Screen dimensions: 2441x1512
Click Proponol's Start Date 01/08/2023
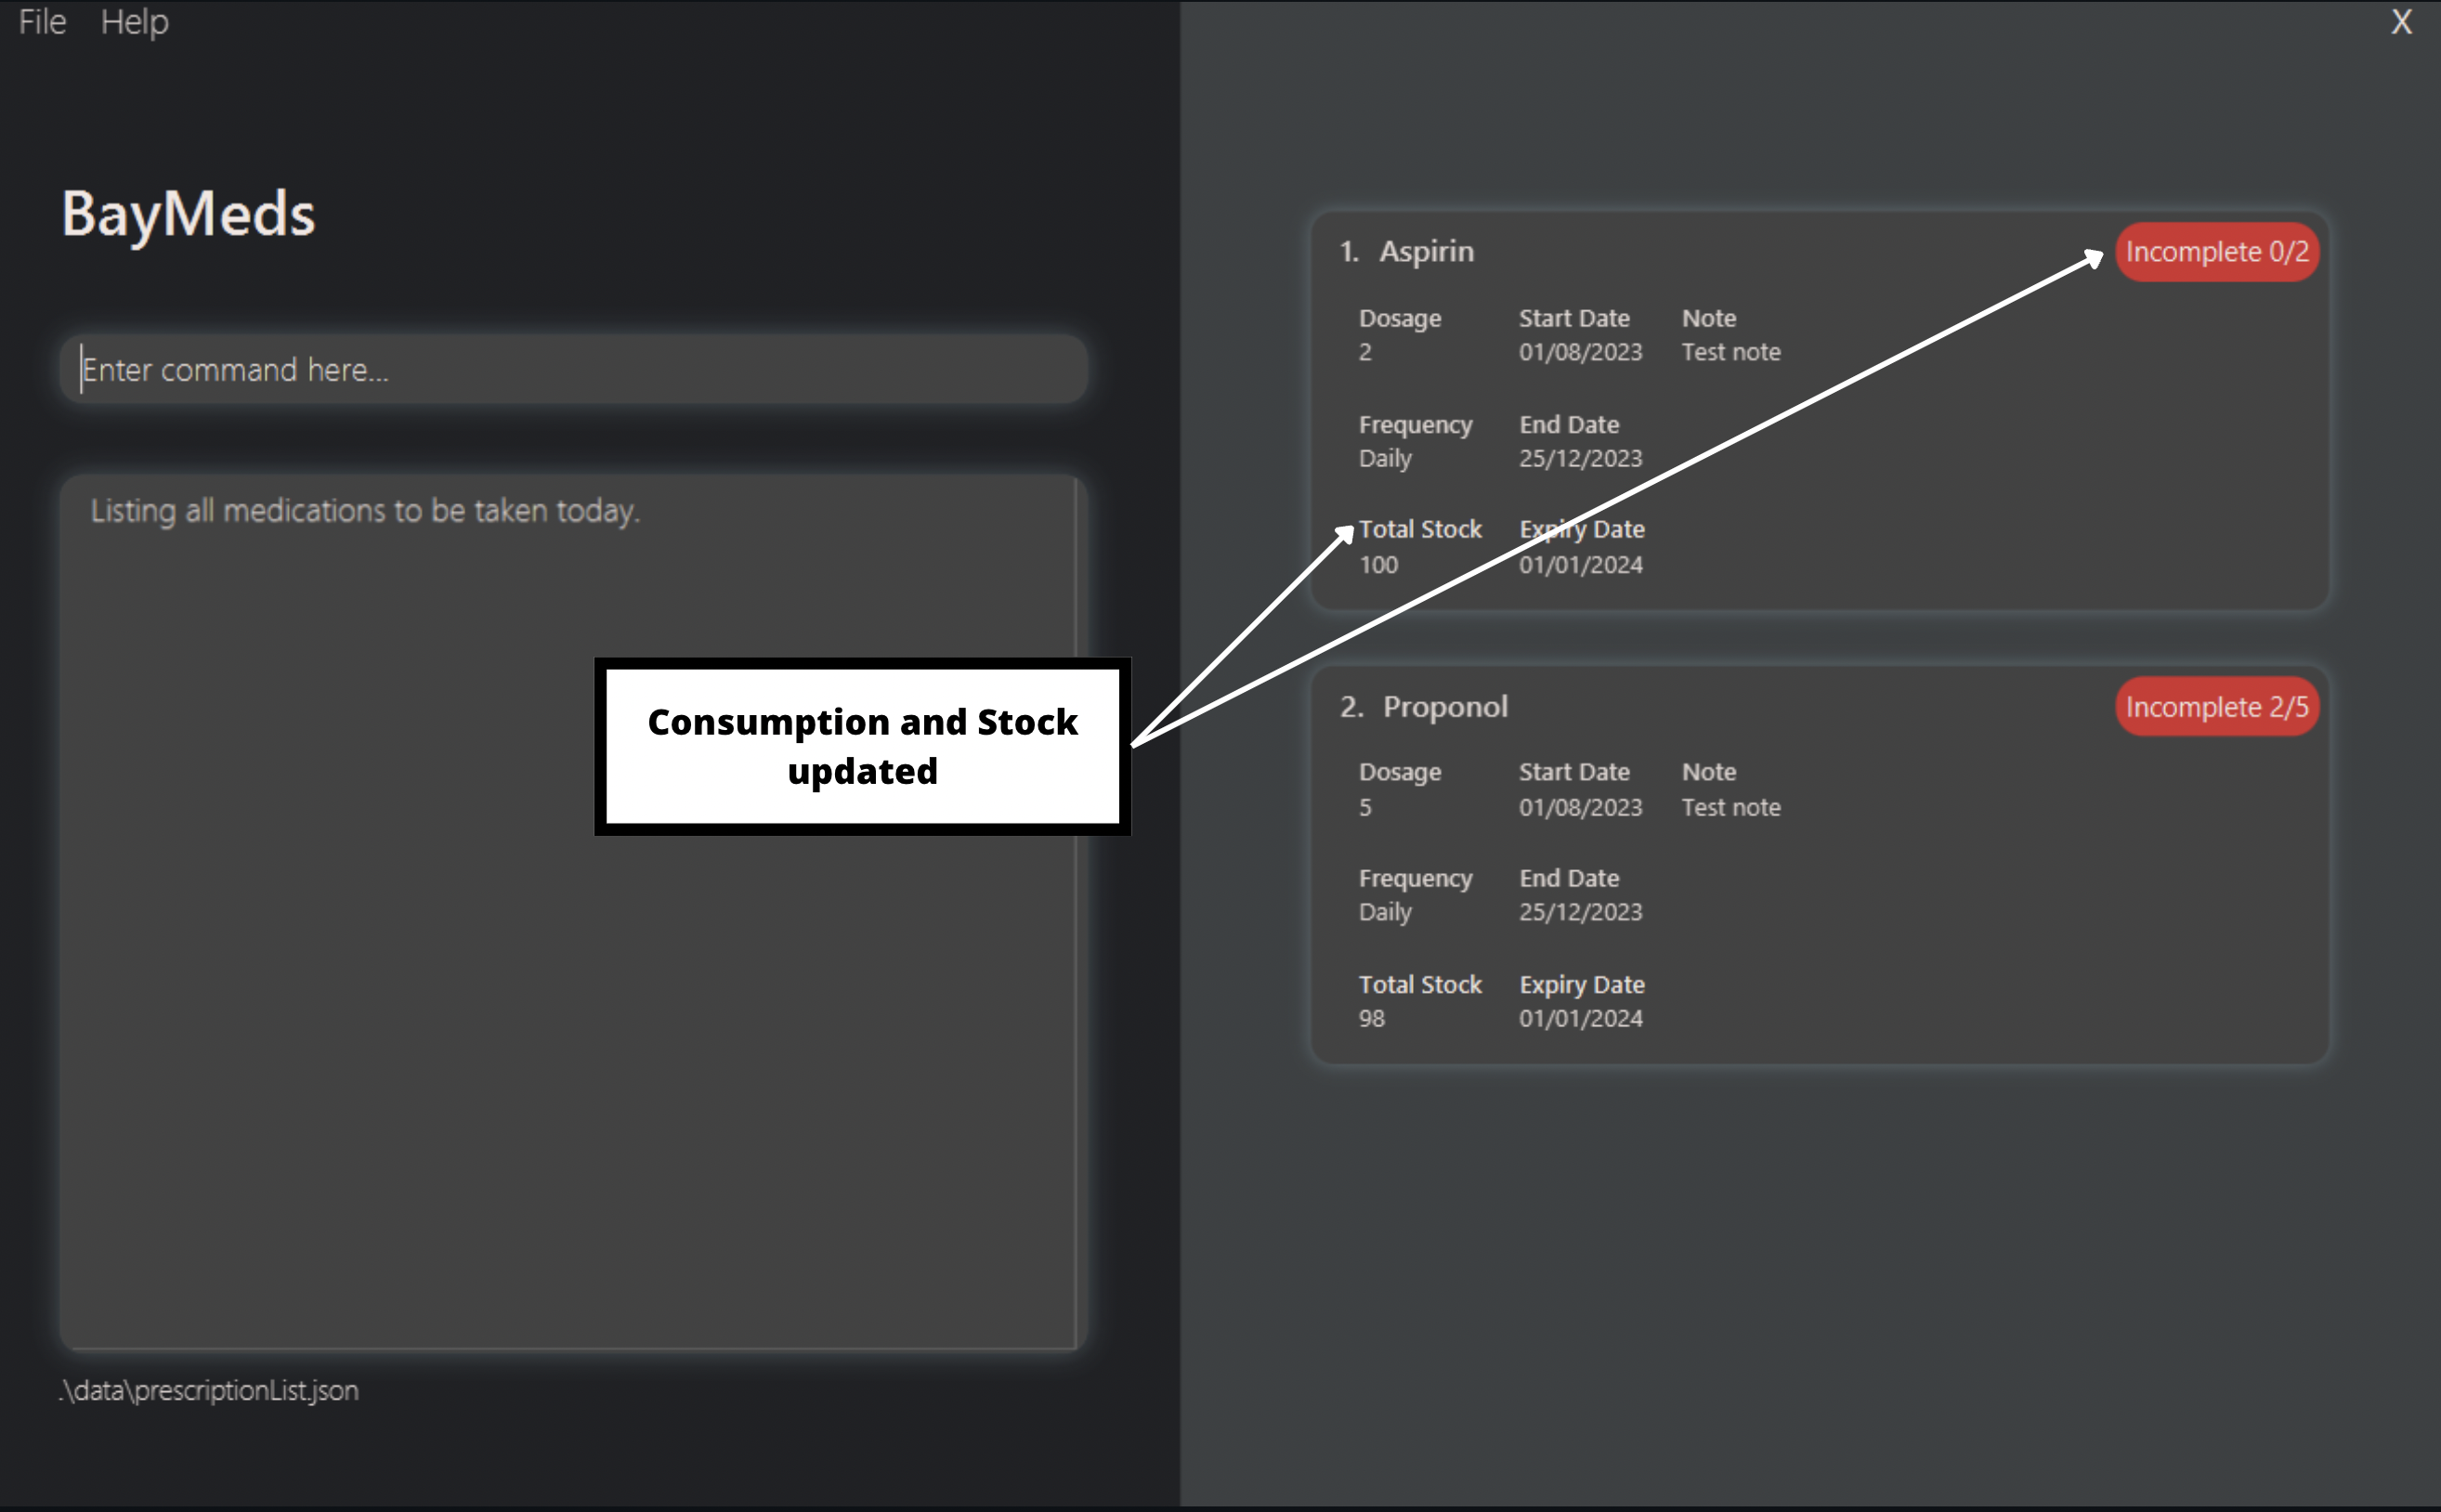[1580, 807]
